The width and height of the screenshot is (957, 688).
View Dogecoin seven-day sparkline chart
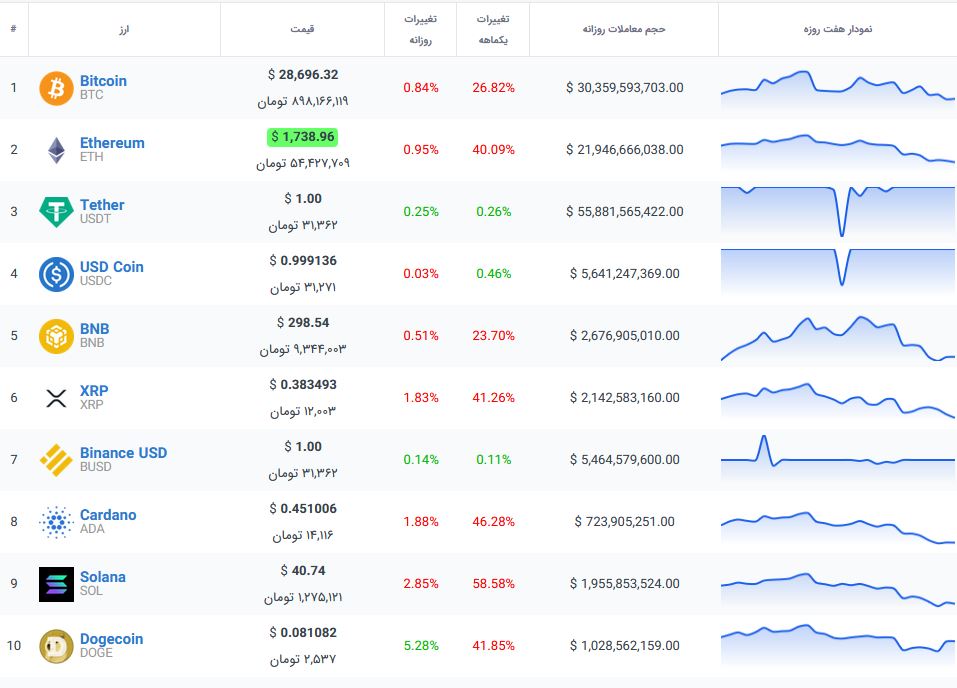click(837, 643)
